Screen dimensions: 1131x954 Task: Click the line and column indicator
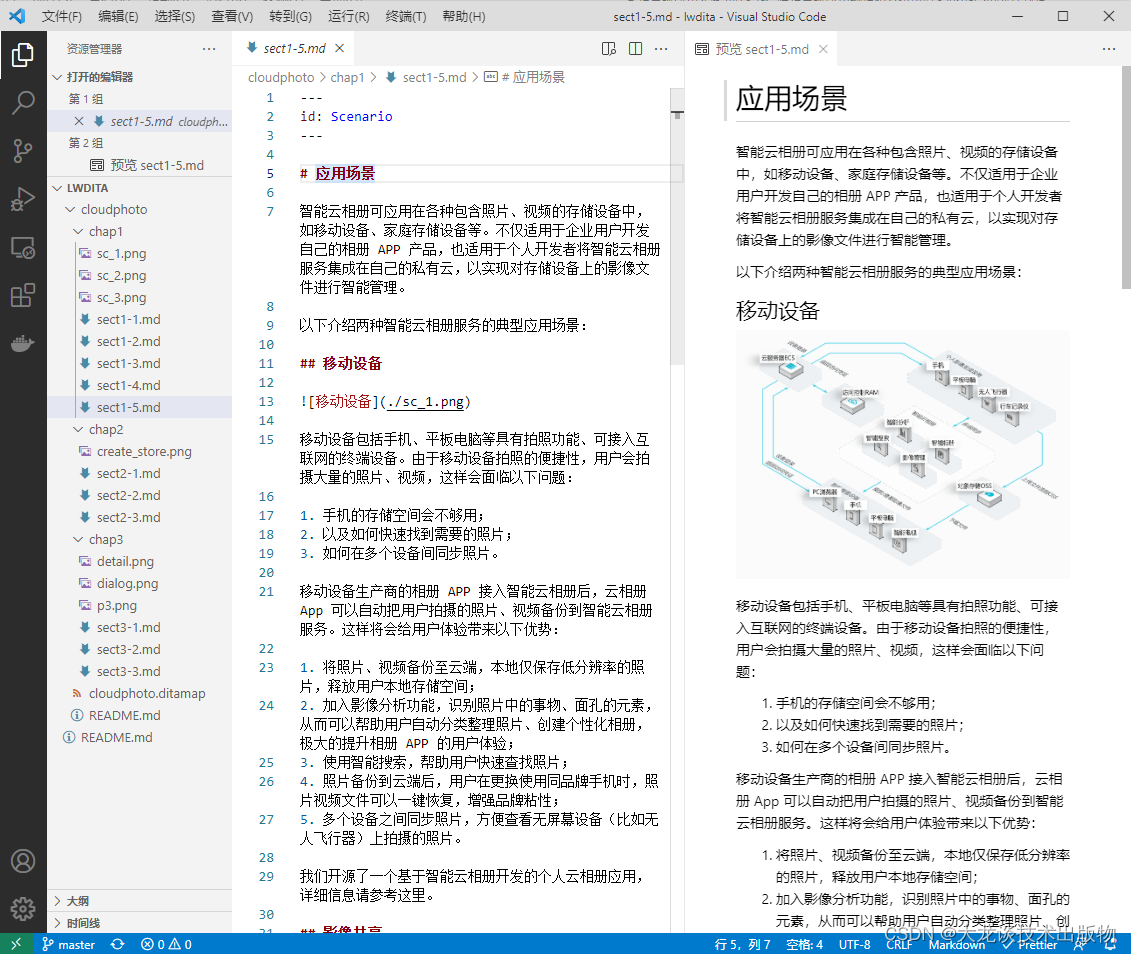(x=742, y=944)
